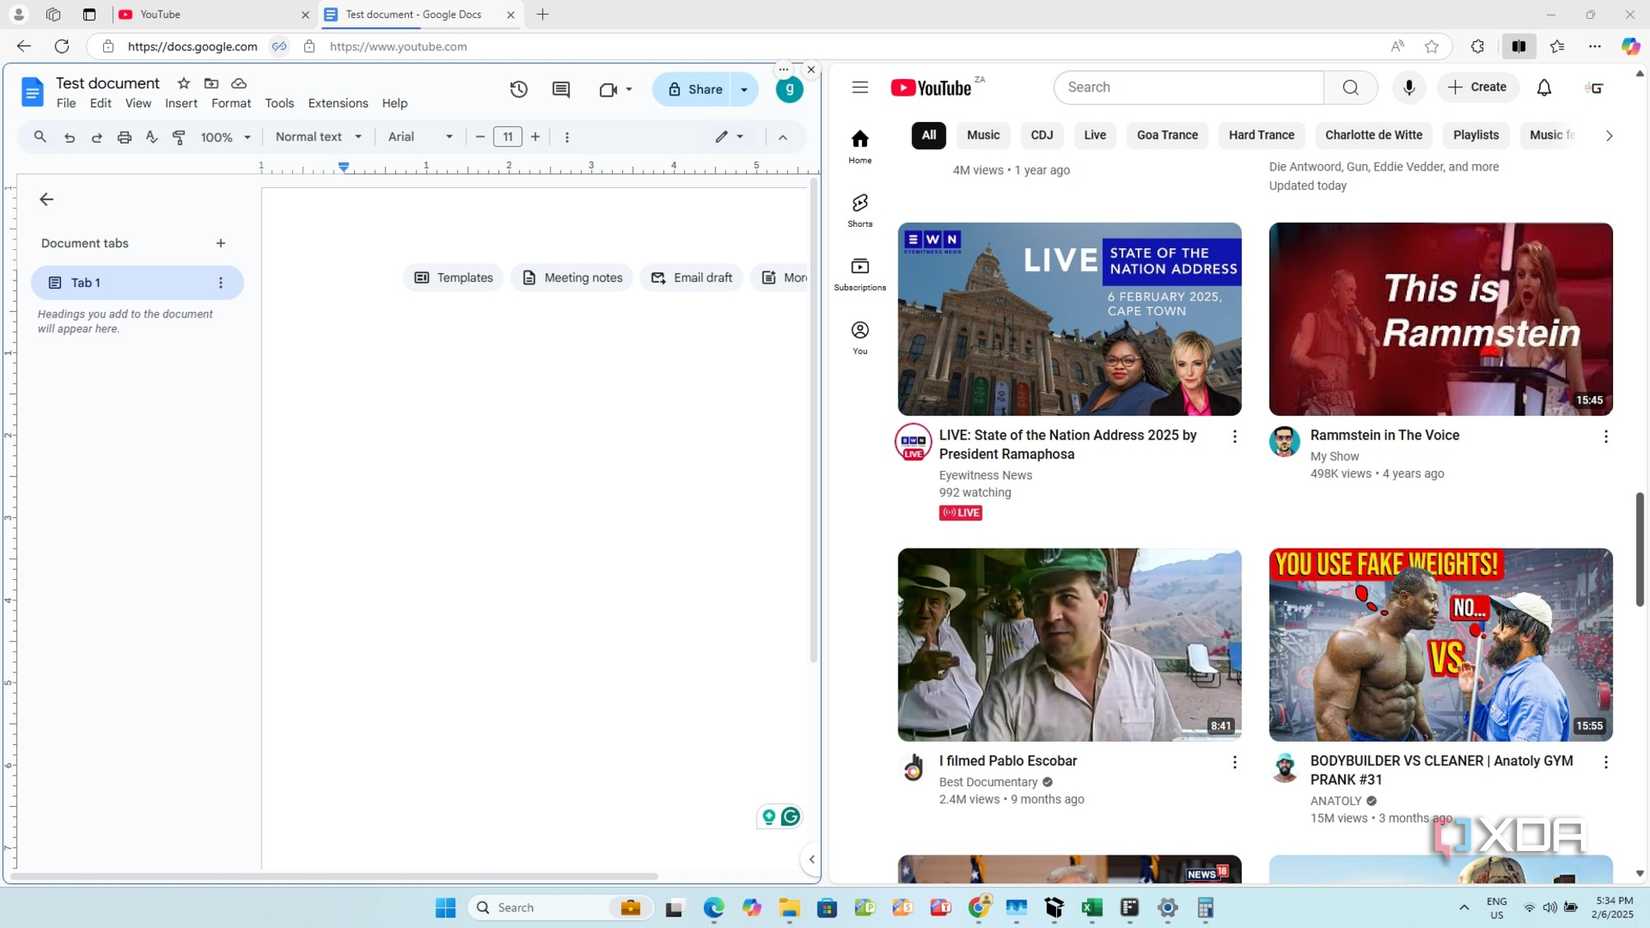Print the document via toolbar printer icon
Image resolution: width=1650 pixels, height=928 pixels.
(124, 136)
